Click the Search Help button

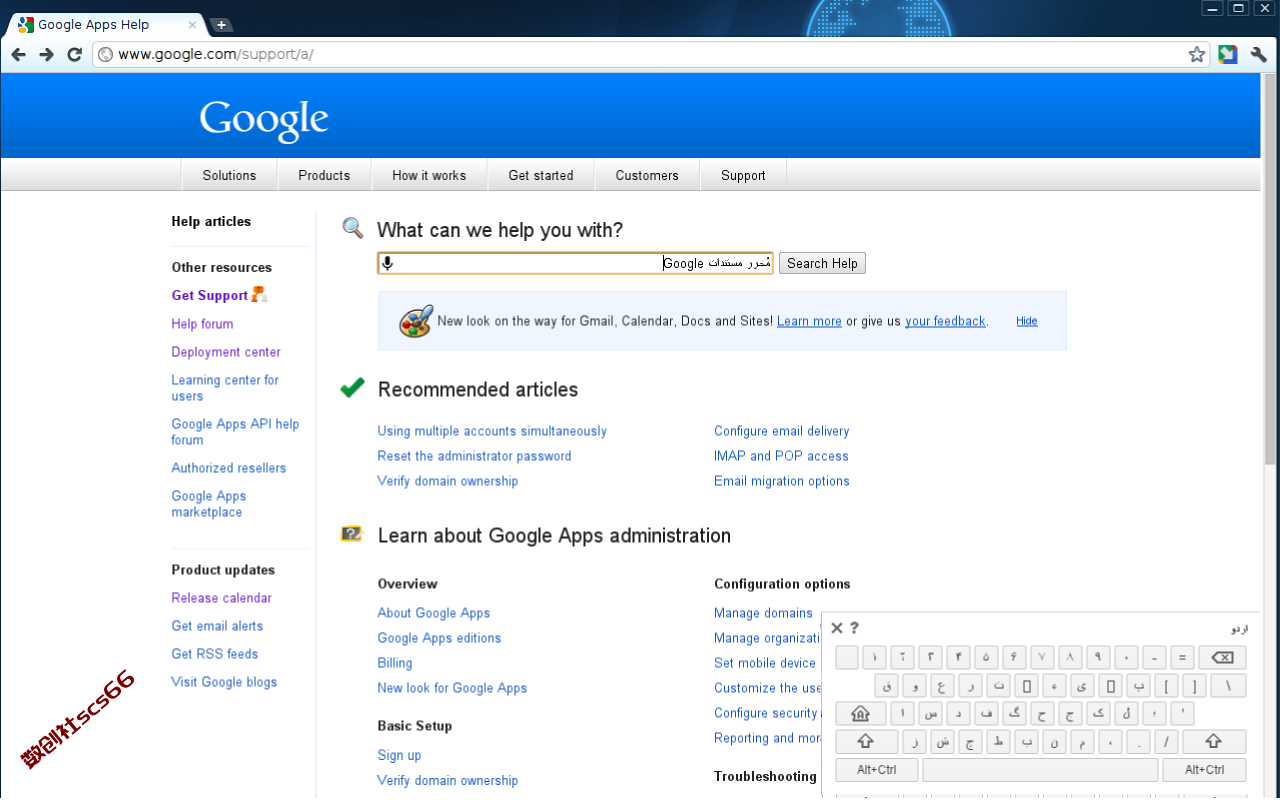[x=822, y=263]
